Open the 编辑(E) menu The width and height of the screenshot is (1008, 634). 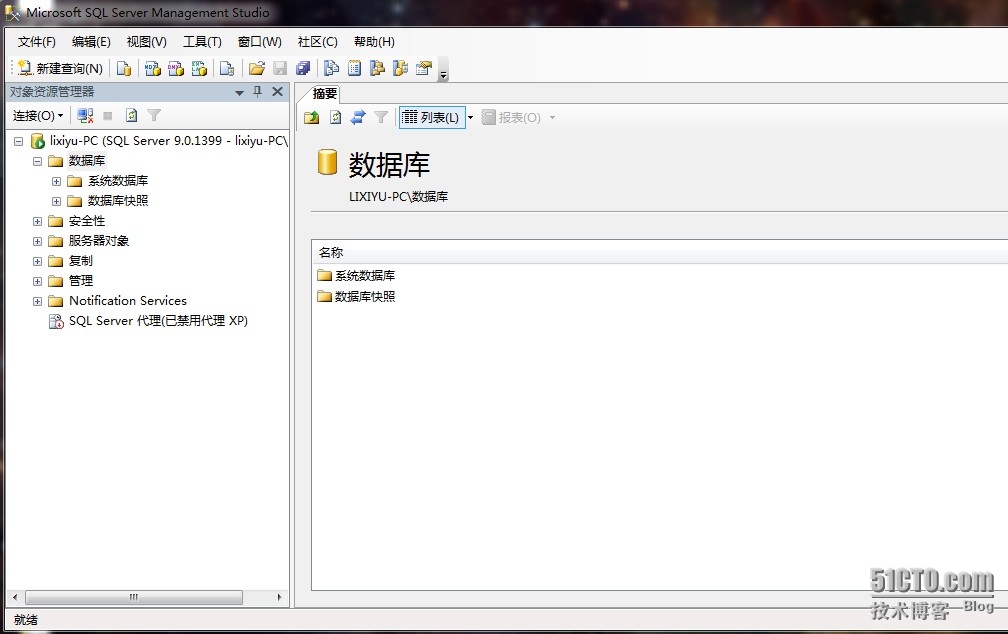pos(91,42)
